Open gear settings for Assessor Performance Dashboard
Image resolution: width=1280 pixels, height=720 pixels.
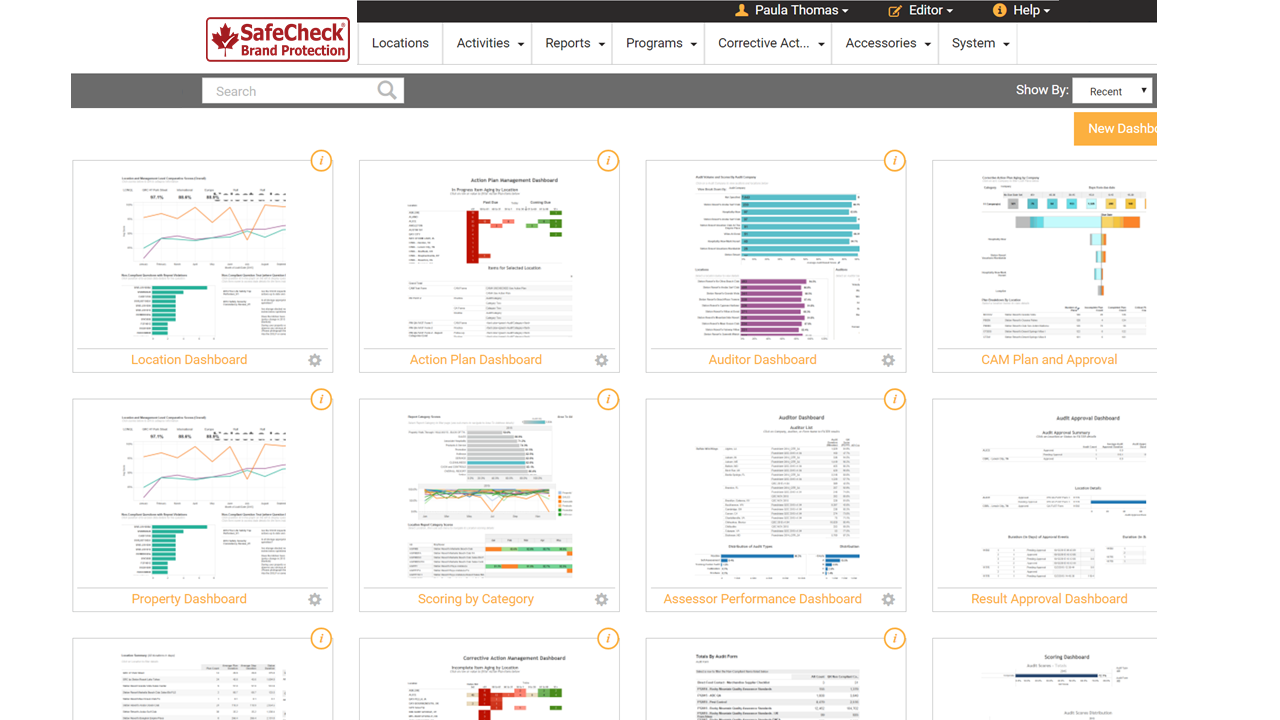(x=888, y=599)
